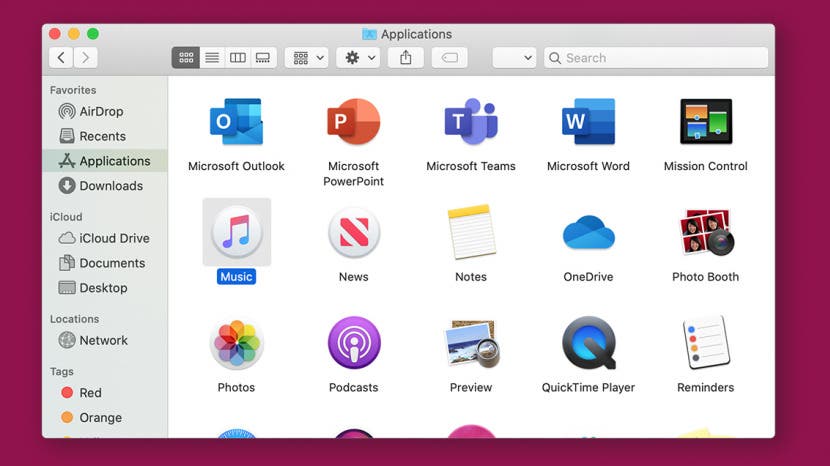Select the Preview app icon
Screen dimensions: 830x466
[x=471, y=343]
